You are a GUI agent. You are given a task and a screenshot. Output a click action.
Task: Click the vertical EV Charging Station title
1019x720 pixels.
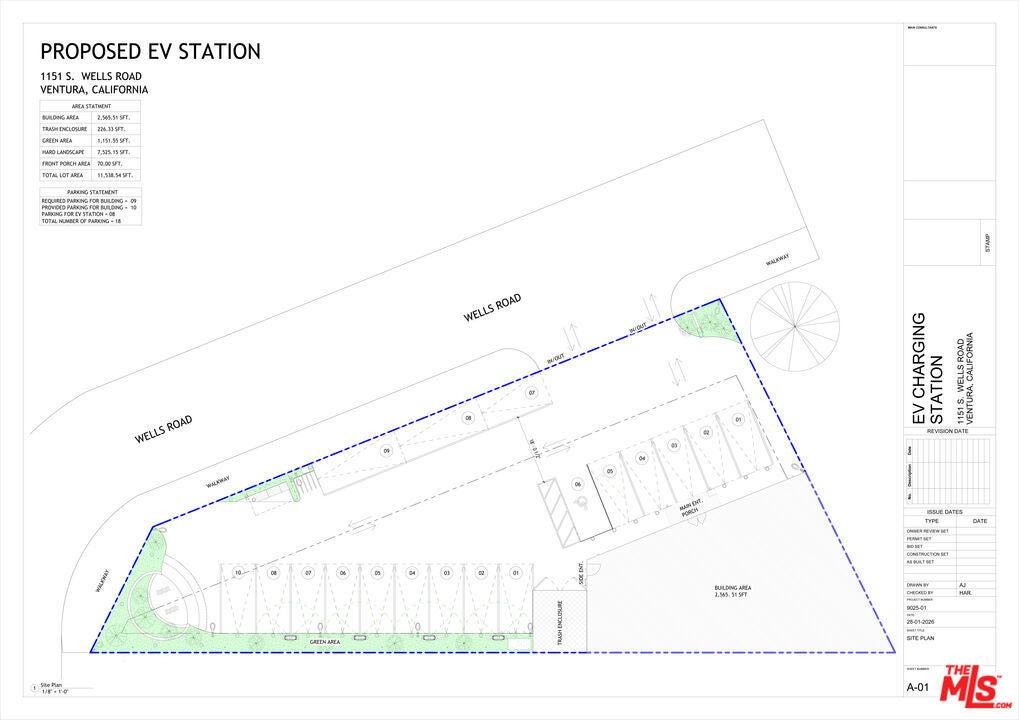[927, 368]
